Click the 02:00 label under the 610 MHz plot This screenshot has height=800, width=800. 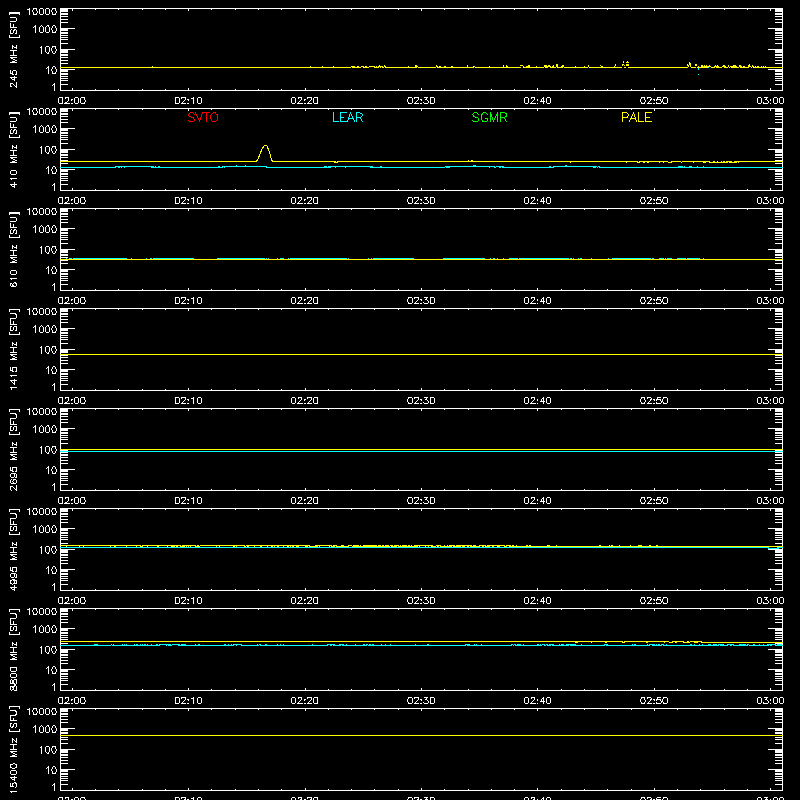72,301
